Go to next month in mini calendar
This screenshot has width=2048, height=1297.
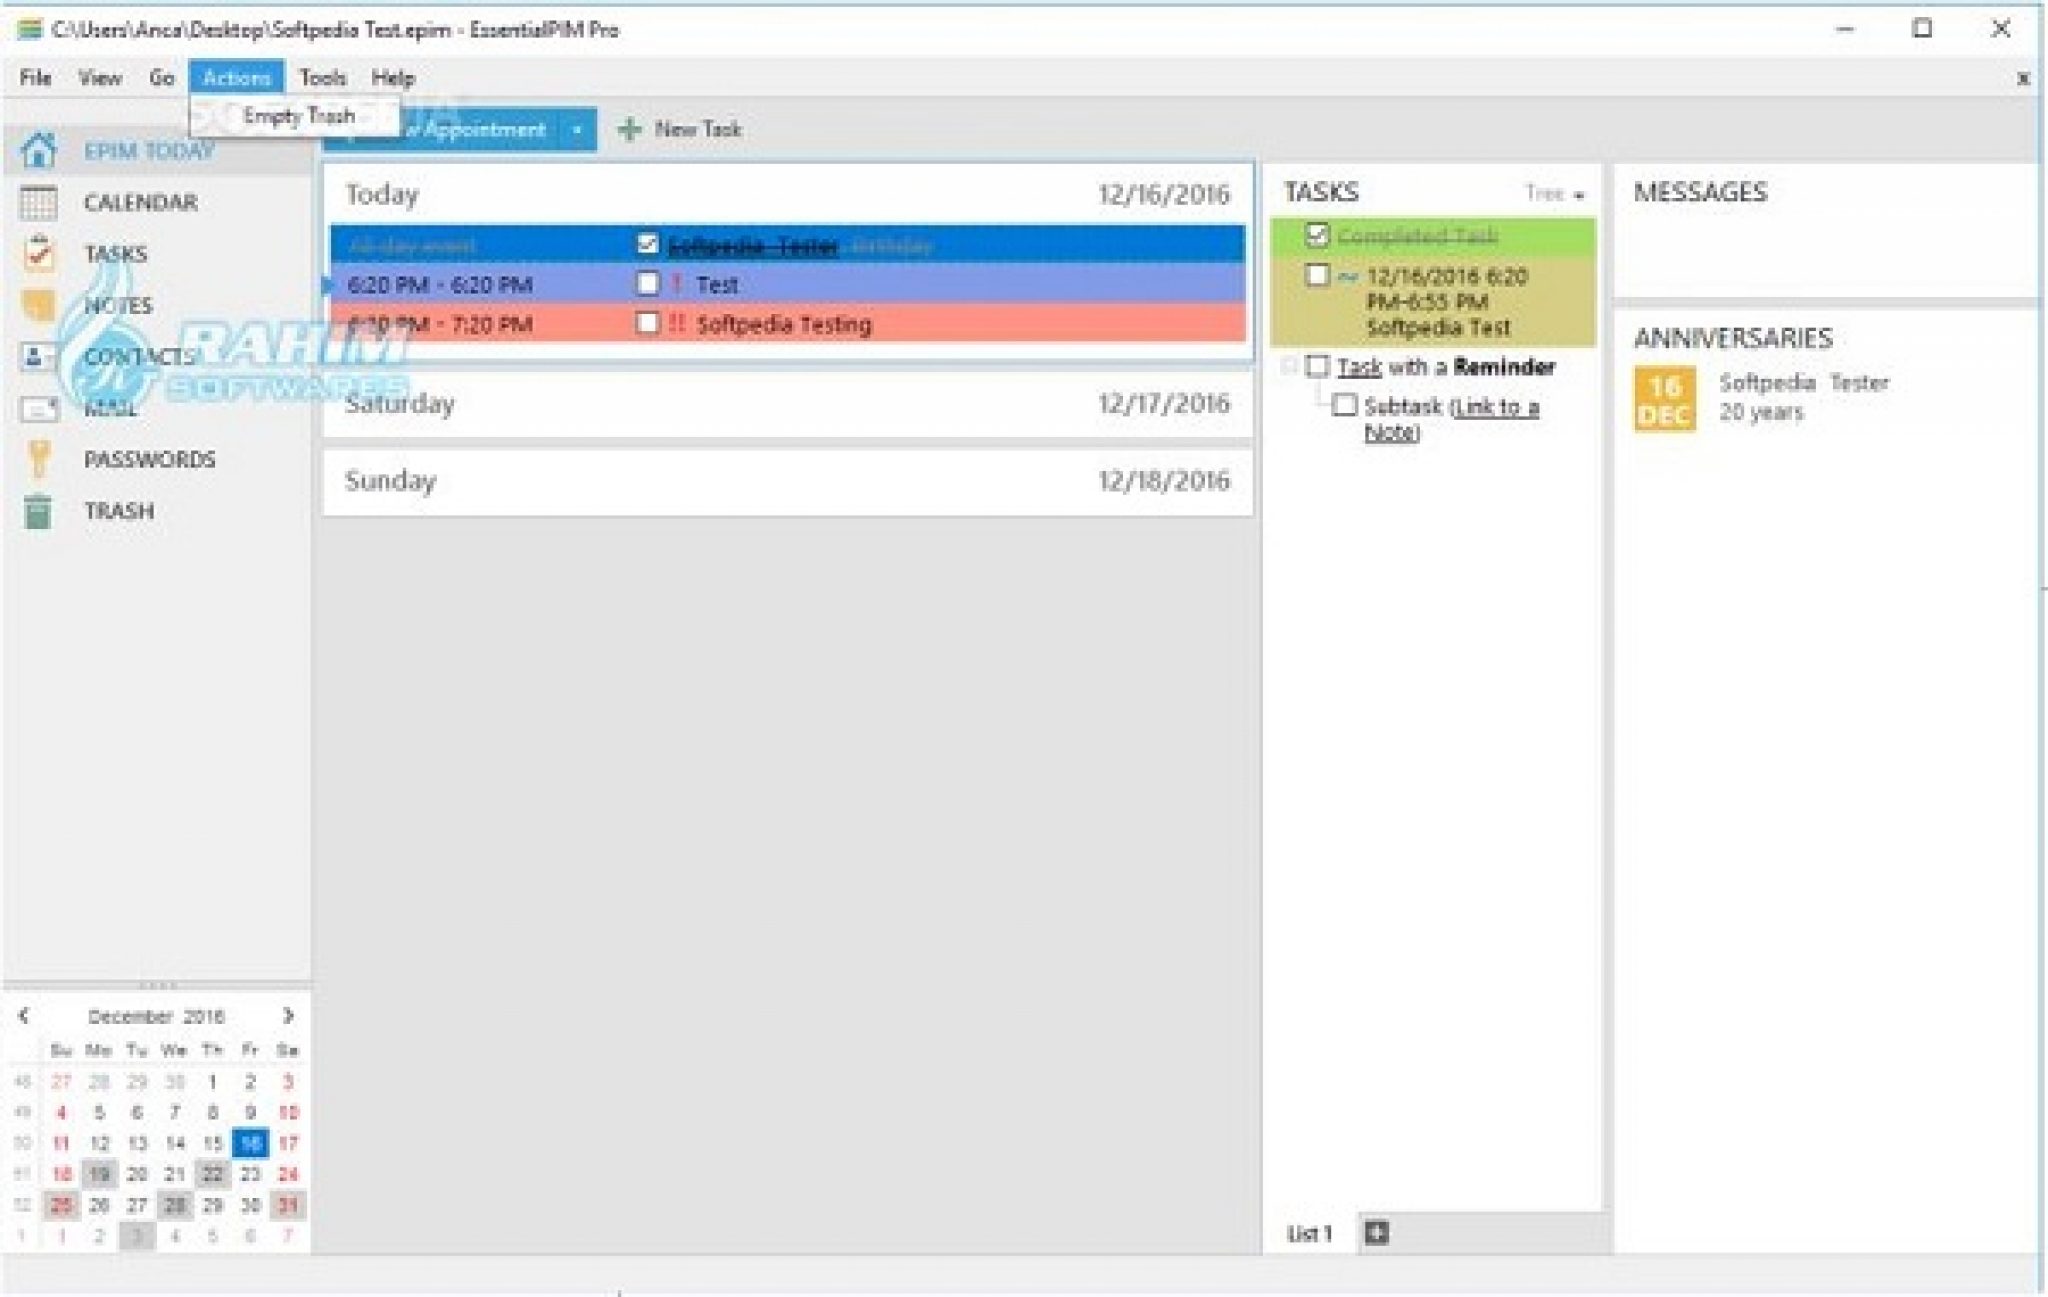click(288, 1016)
